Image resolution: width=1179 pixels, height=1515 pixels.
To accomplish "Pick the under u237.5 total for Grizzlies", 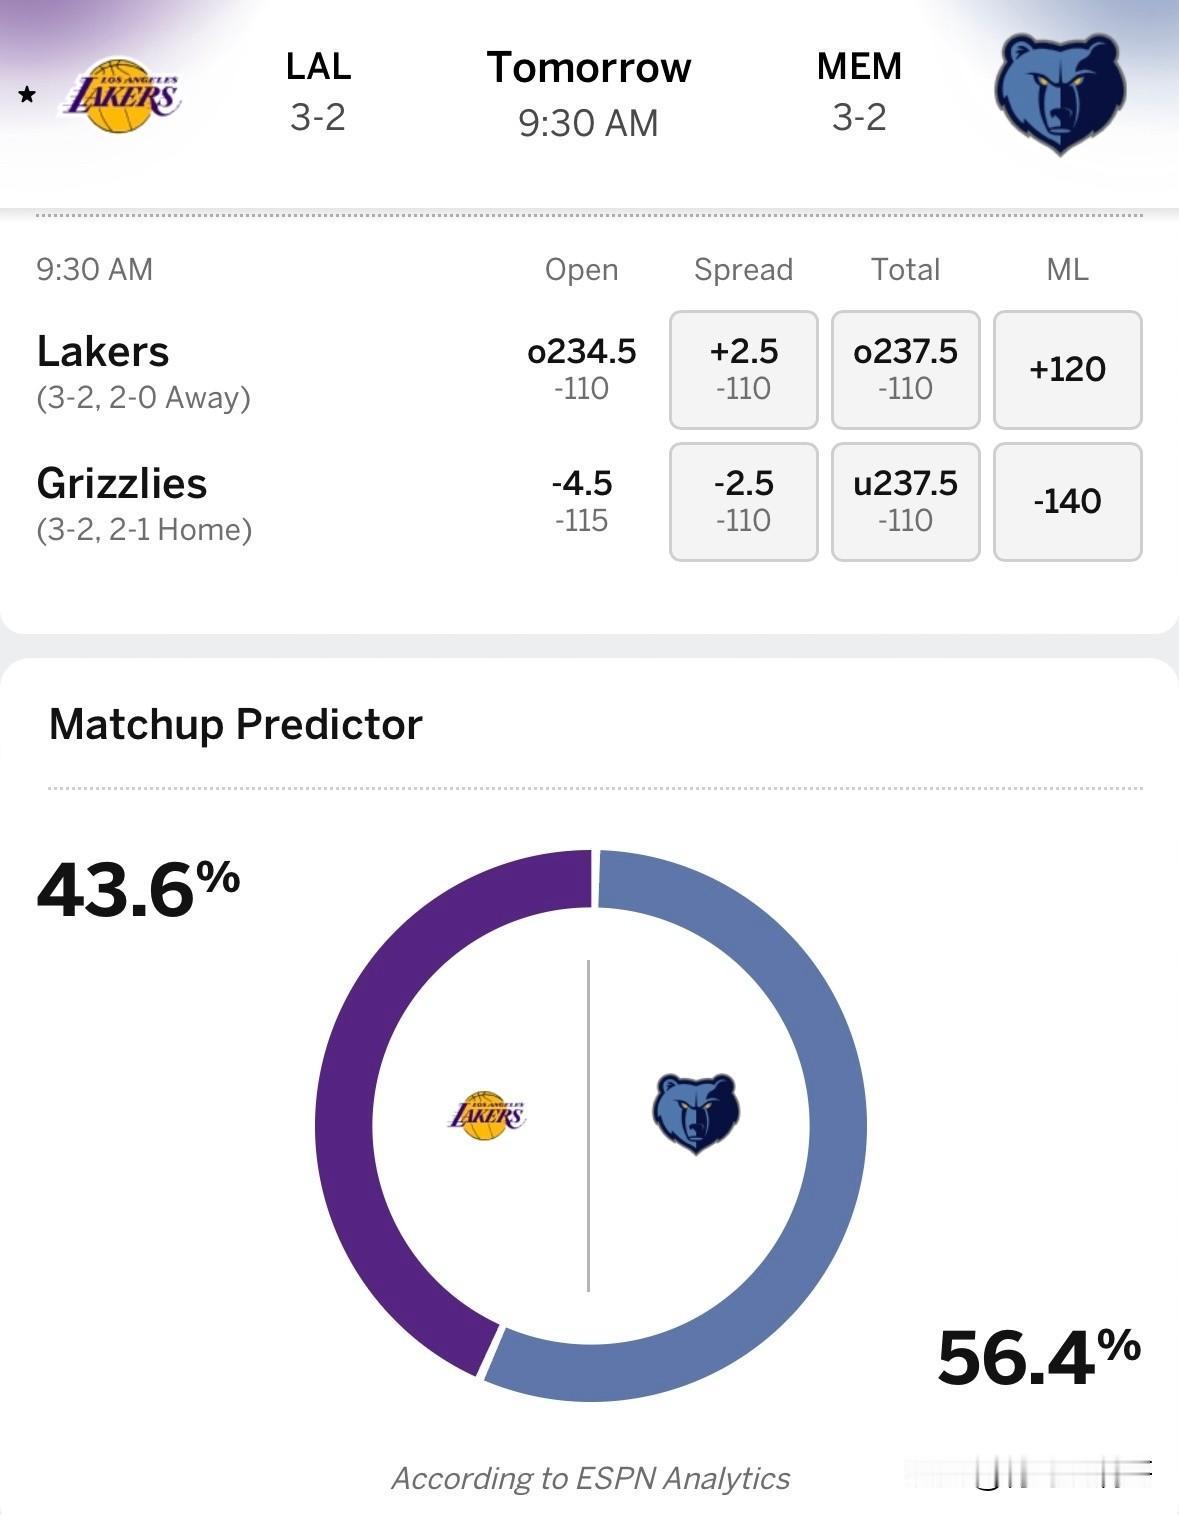I will [x=904, y=500].
